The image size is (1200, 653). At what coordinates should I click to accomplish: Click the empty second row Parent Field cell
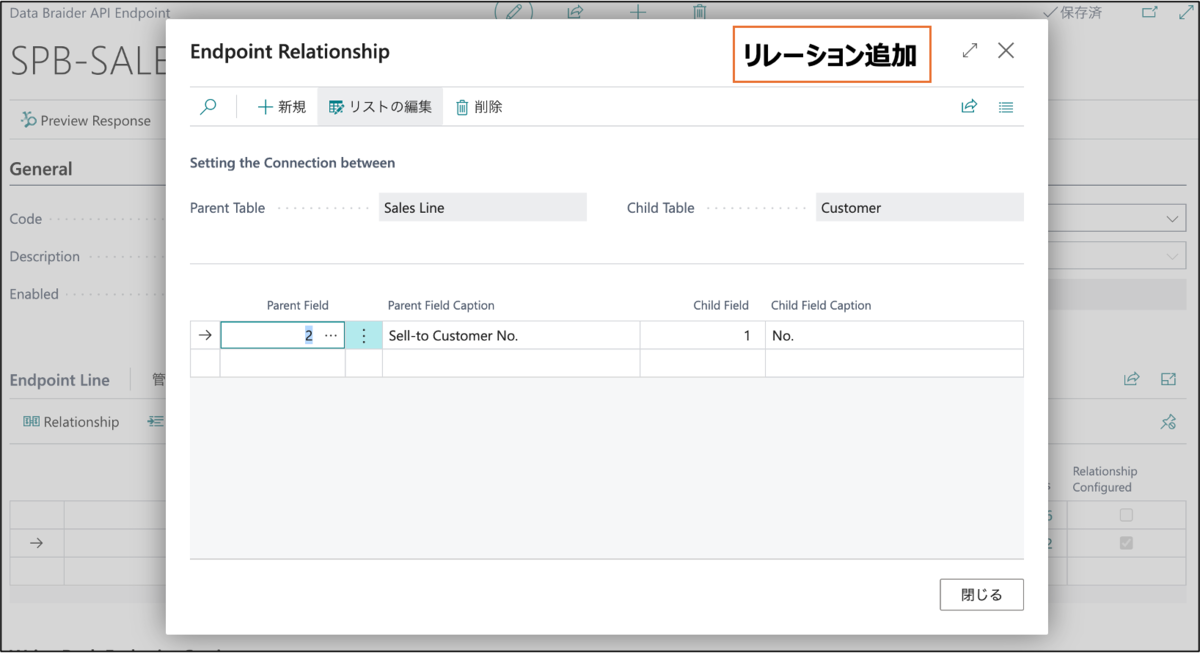(282, 363)
